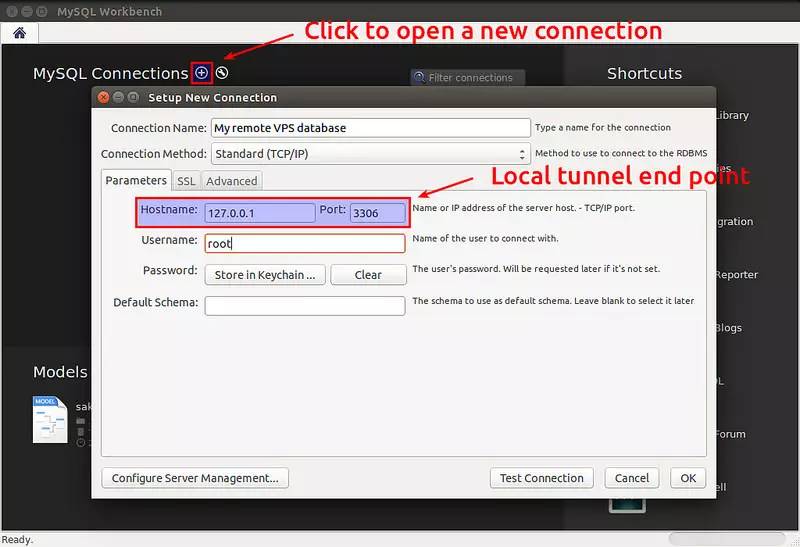Viewport: 800px width, 547px height.
Task: Cancel the Setup New Connection dialog
Action: 632,478
